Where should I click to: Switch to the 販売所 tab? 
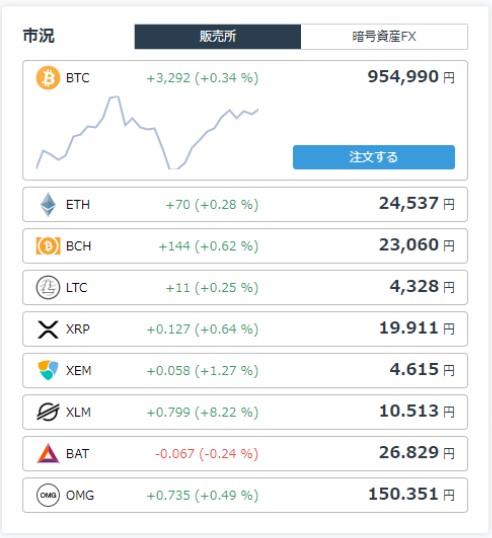coord(218,36)
